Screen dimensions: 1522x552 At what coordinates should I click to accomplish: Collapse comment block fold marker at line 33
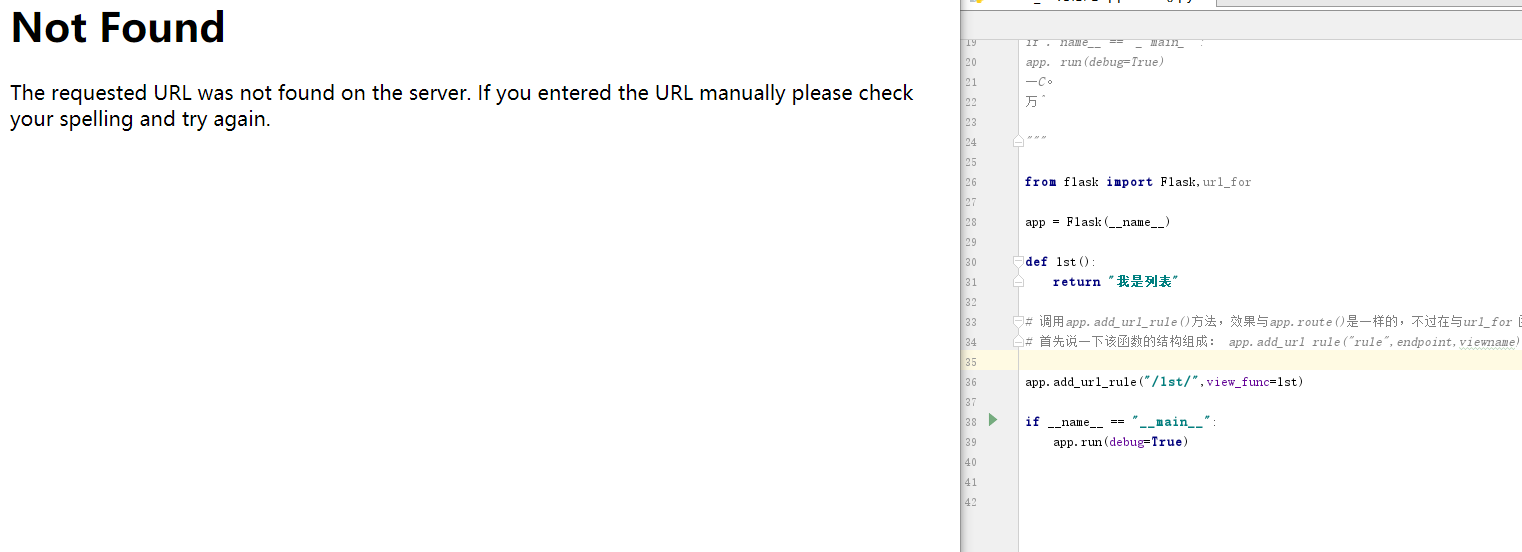pos(1018,322)
